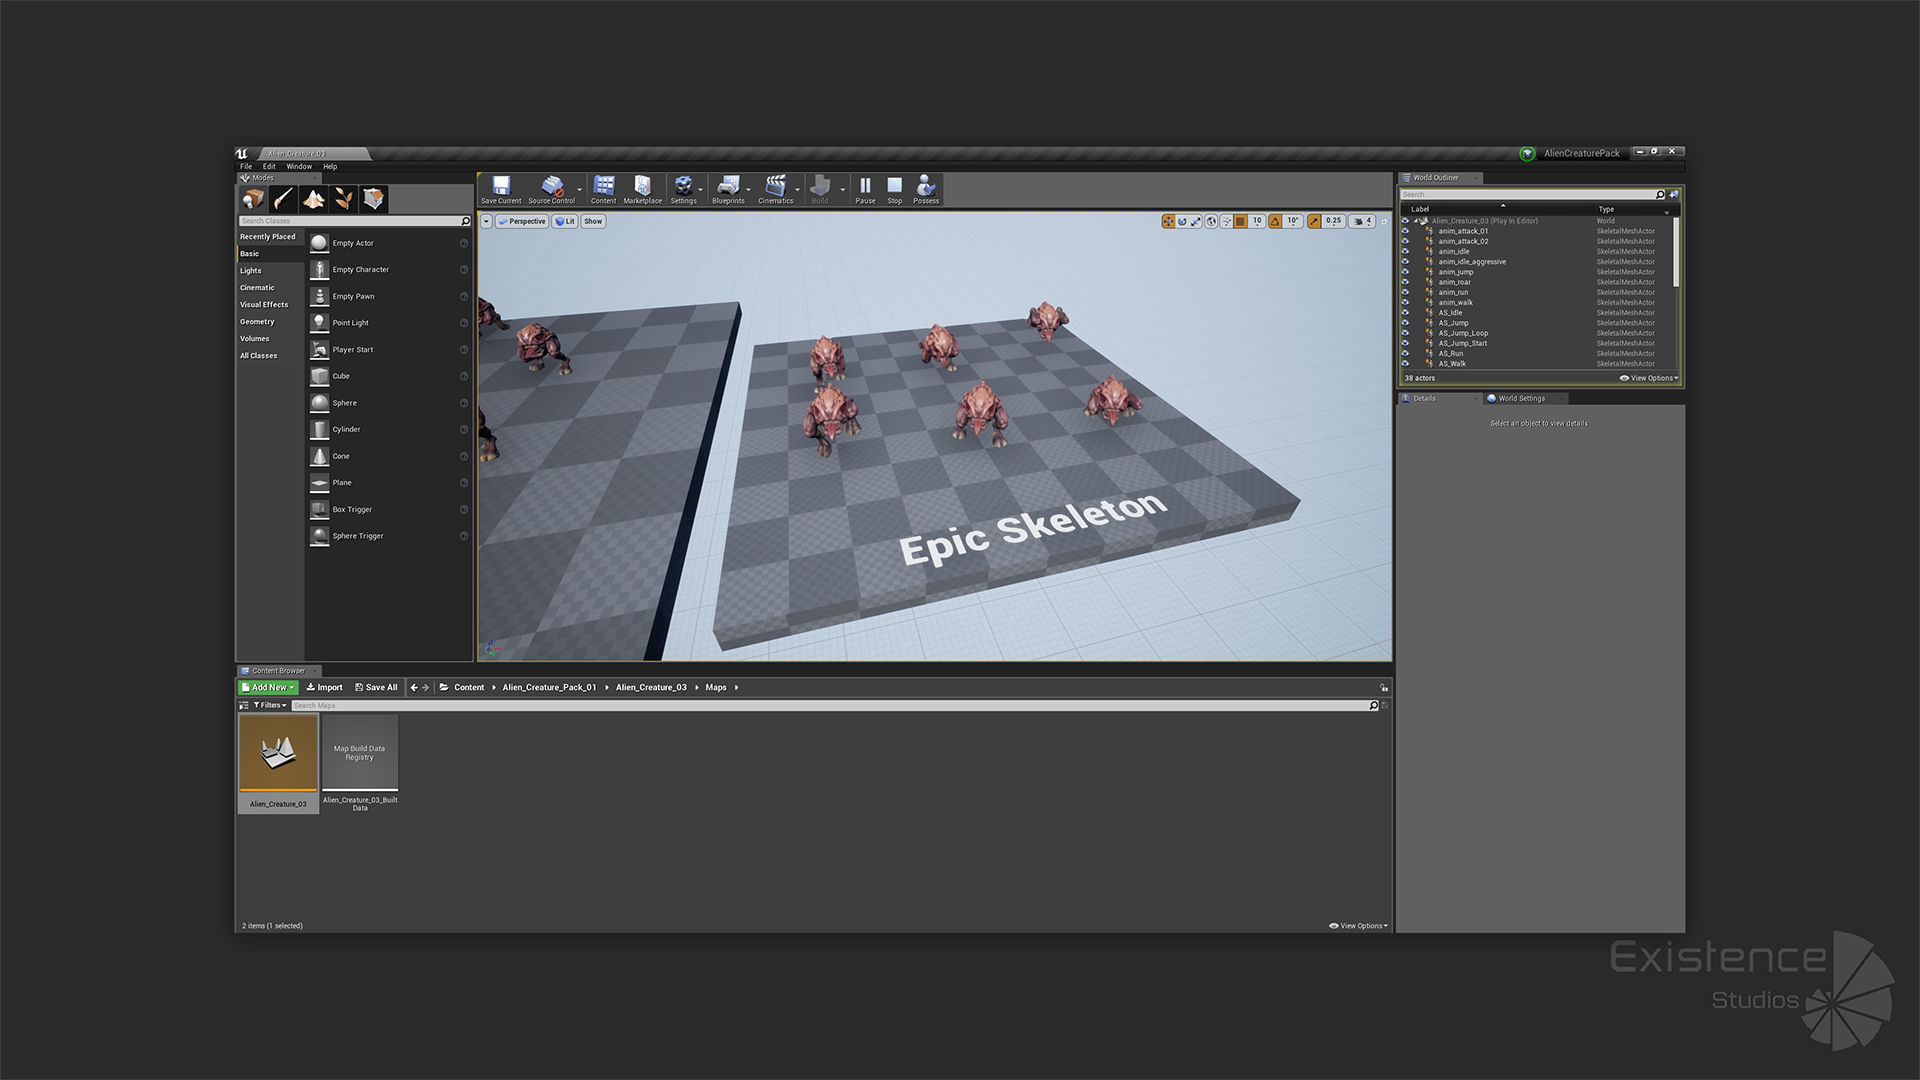The width and height of the screenshot is (1920, 1080).
Task: Open the Perspective viewport dropdown
Action: pyautogui.click(x=522, y=221)
